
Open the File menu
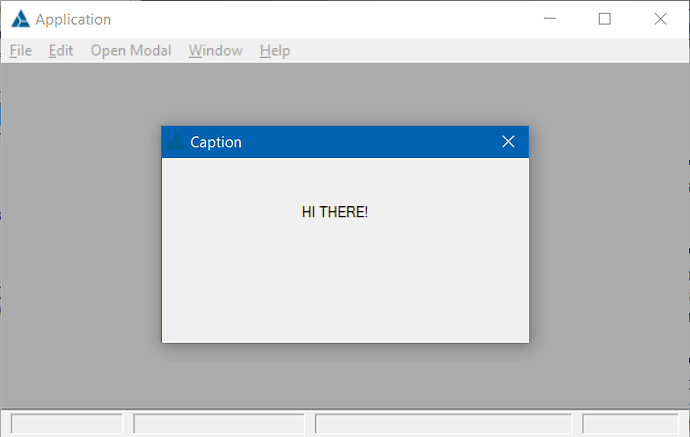[x=21, y=50]
